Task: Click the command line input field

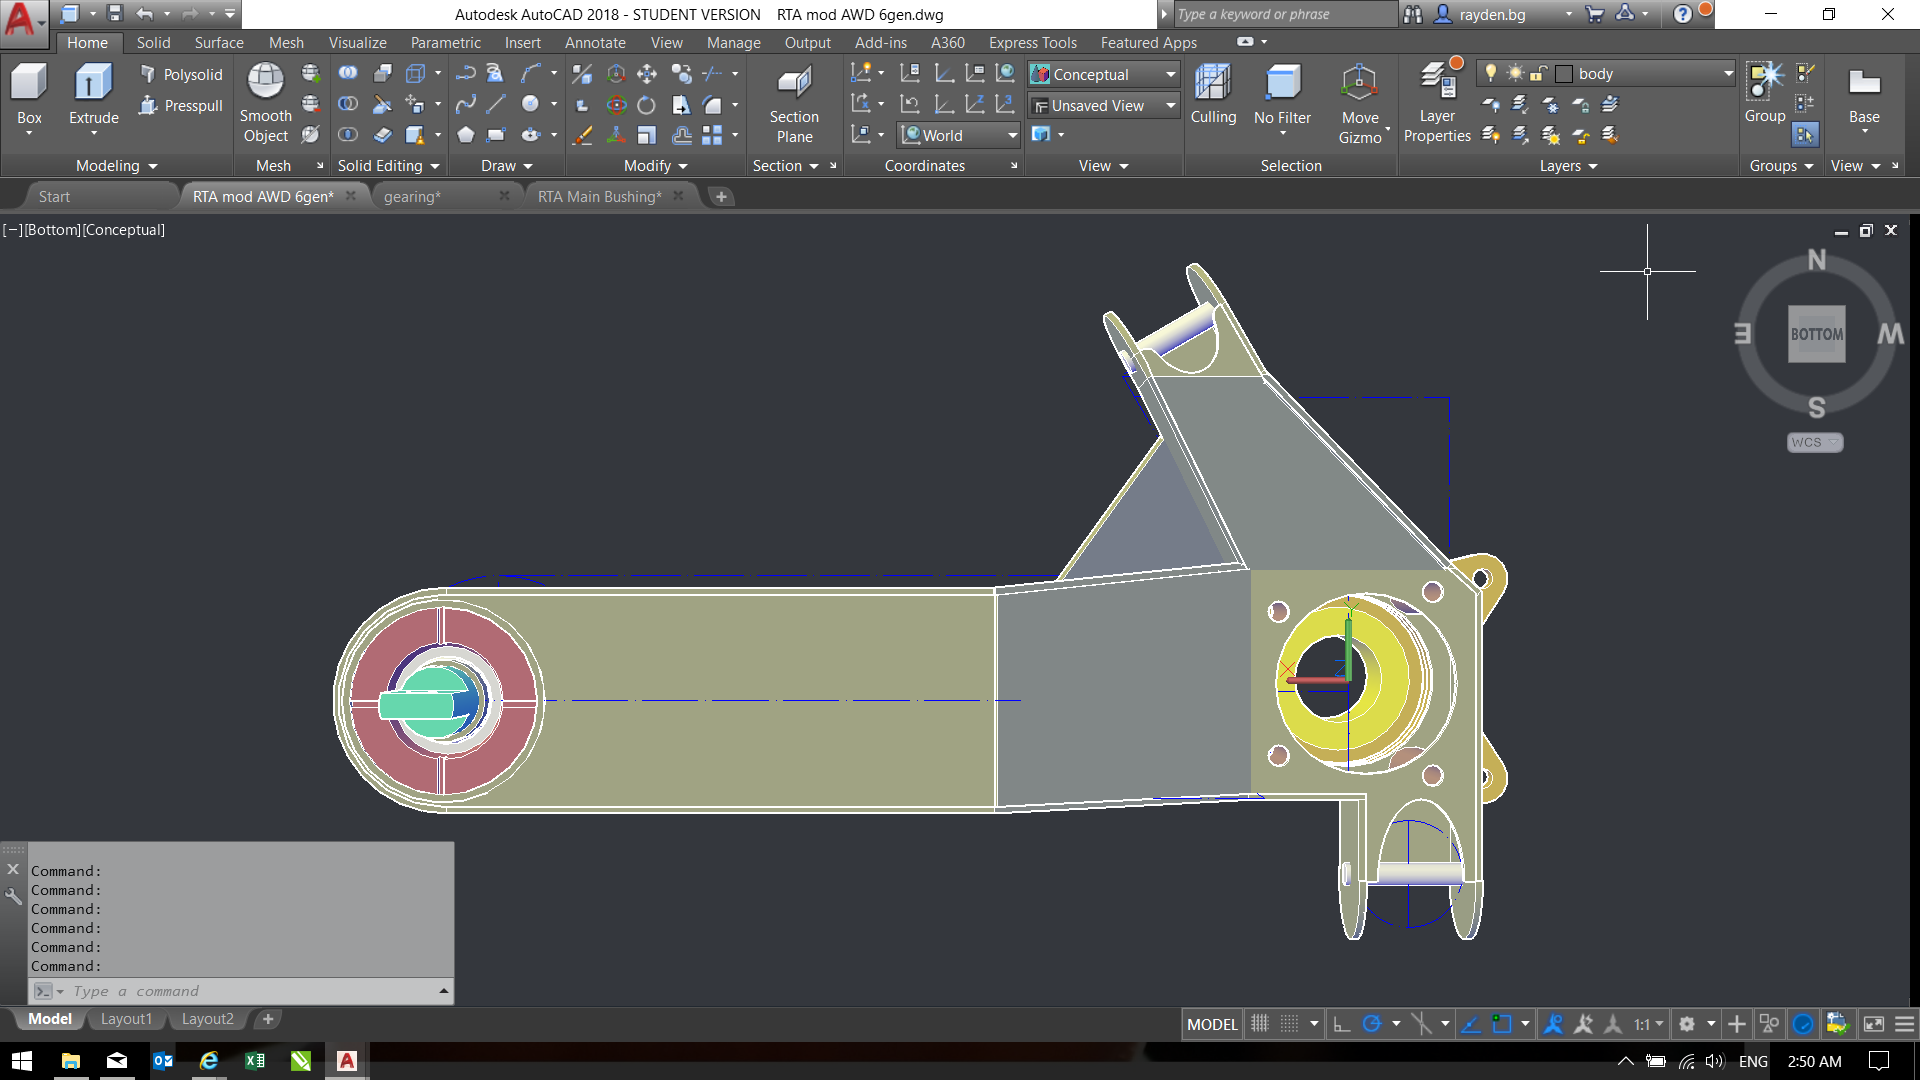Action: 250,991
